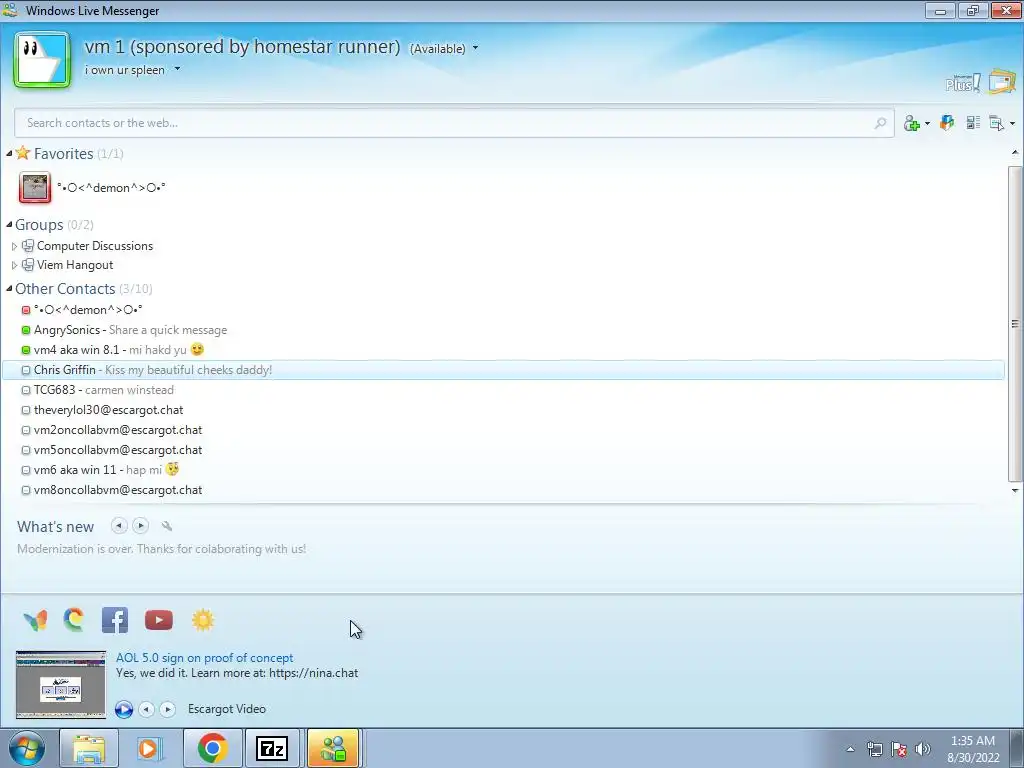Click in the Search contacts field
Image resolution: width=1024 pixels, height=768 pixels.
click(454, 123)
